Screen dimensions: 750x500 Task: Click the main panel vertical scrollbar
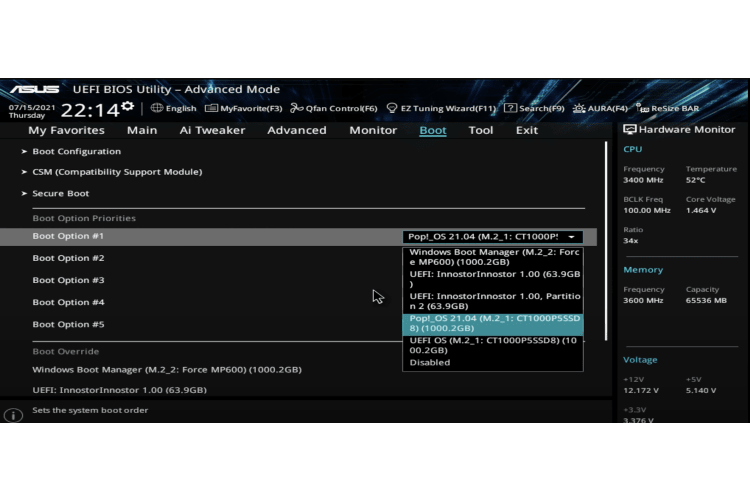click(x=606, y=241)
